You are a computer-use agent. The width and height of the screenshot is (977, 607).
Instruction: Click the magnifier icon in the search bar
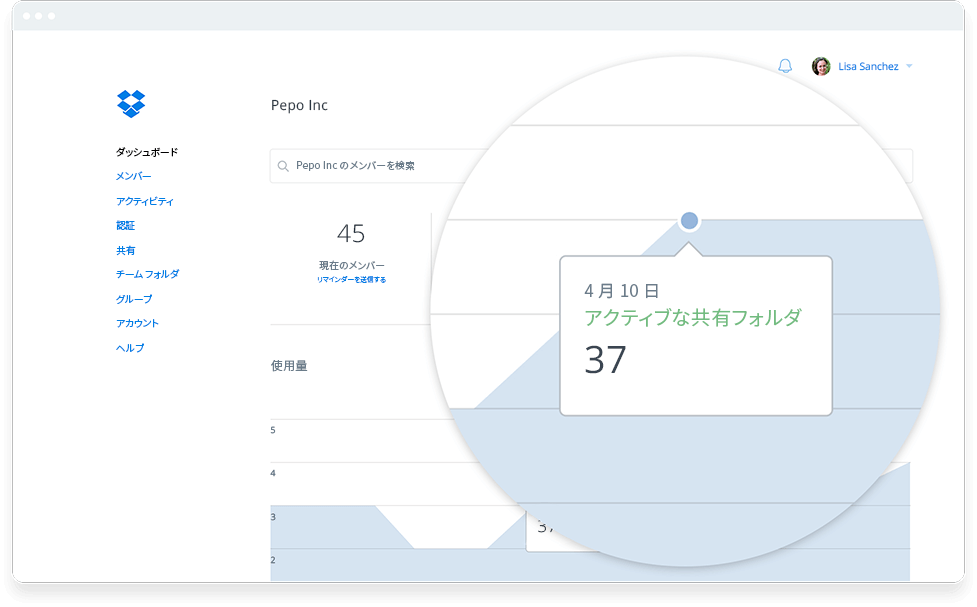(x=283, y=166)
